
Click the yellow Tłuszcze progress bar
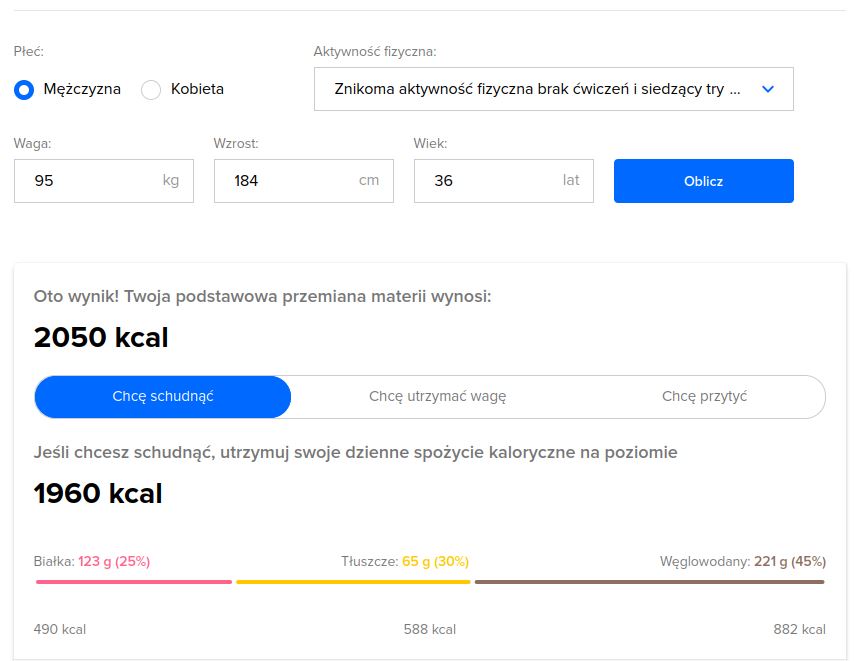(353, 581)
